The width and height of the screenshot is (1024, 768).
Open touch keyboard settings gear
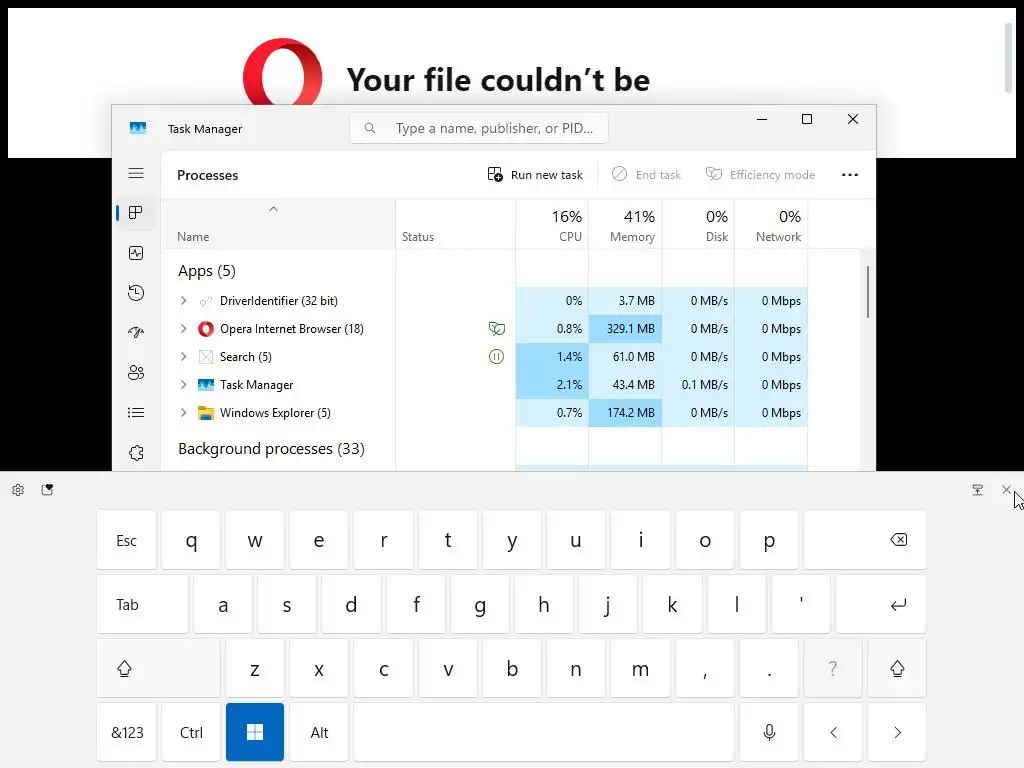[x=18, y=490]
